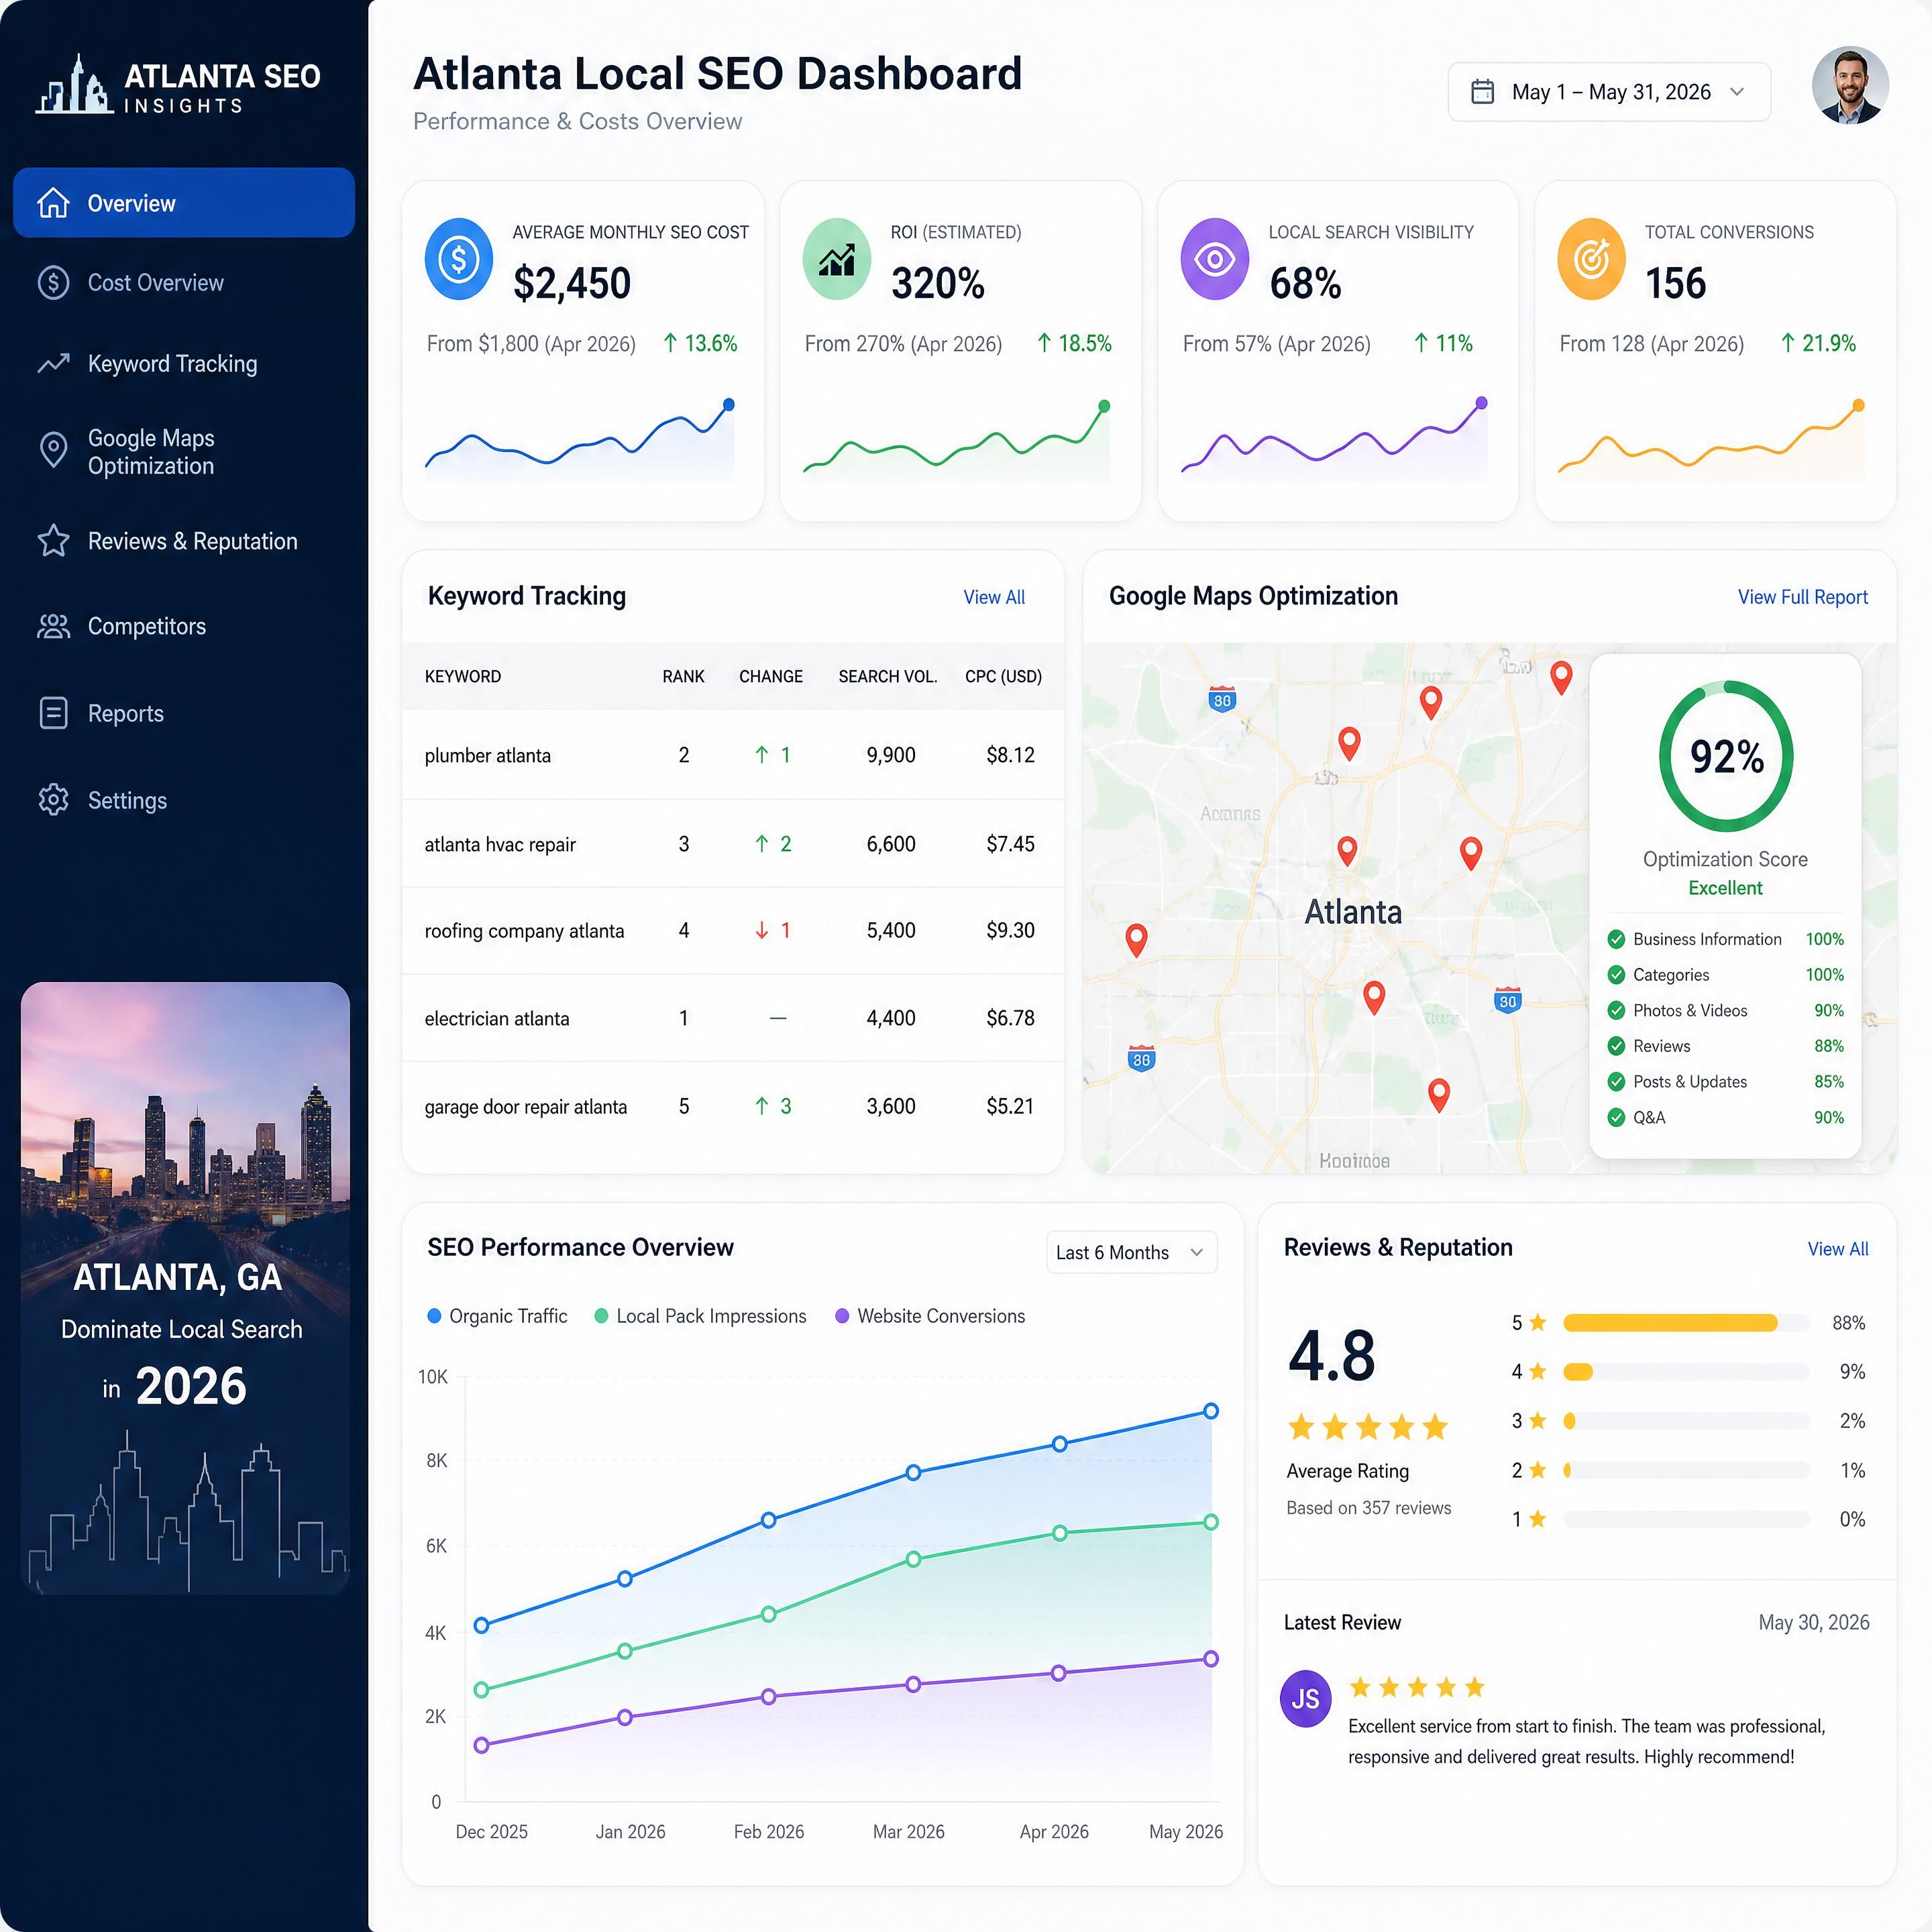Click the May 2026 Organic Traffic data point
Viewport: 1932px width, 1932px height.
(x=1211, y=1411)
